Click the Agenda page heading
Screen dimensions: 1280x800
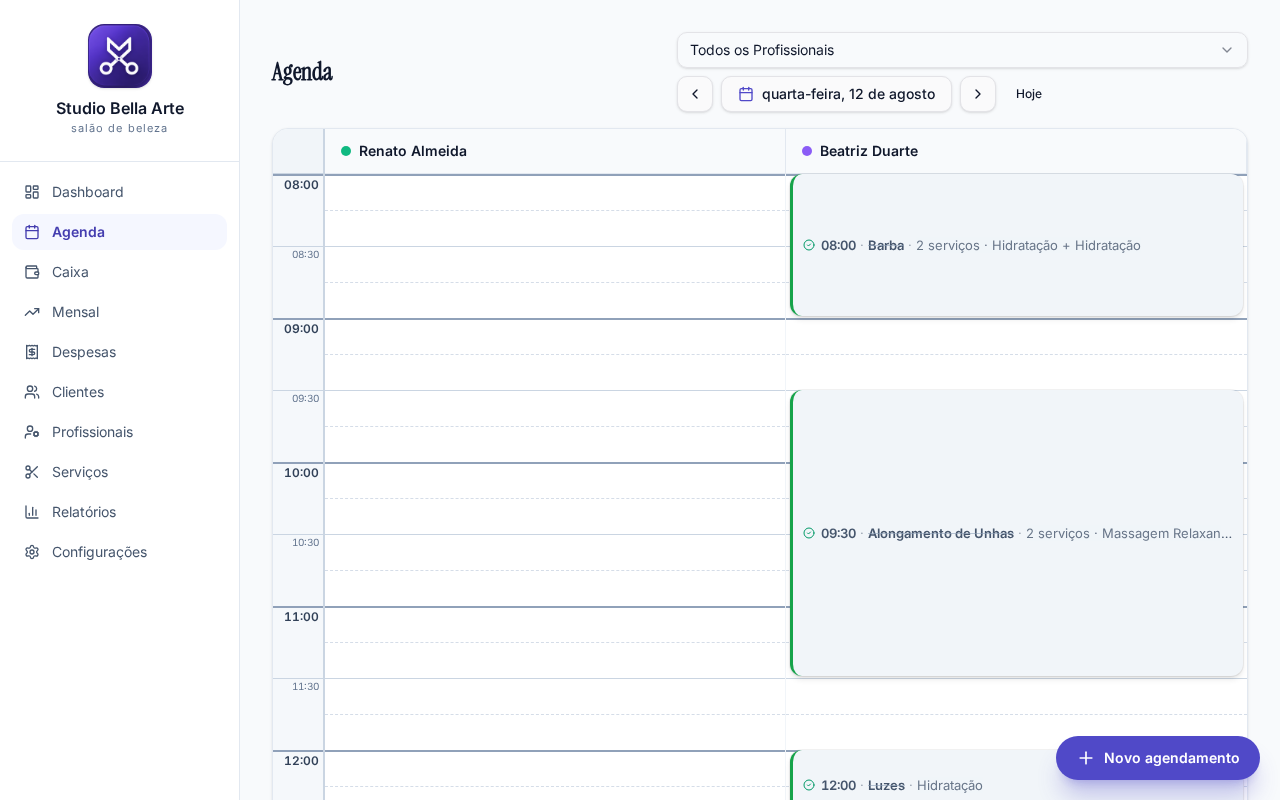[302, 72]
